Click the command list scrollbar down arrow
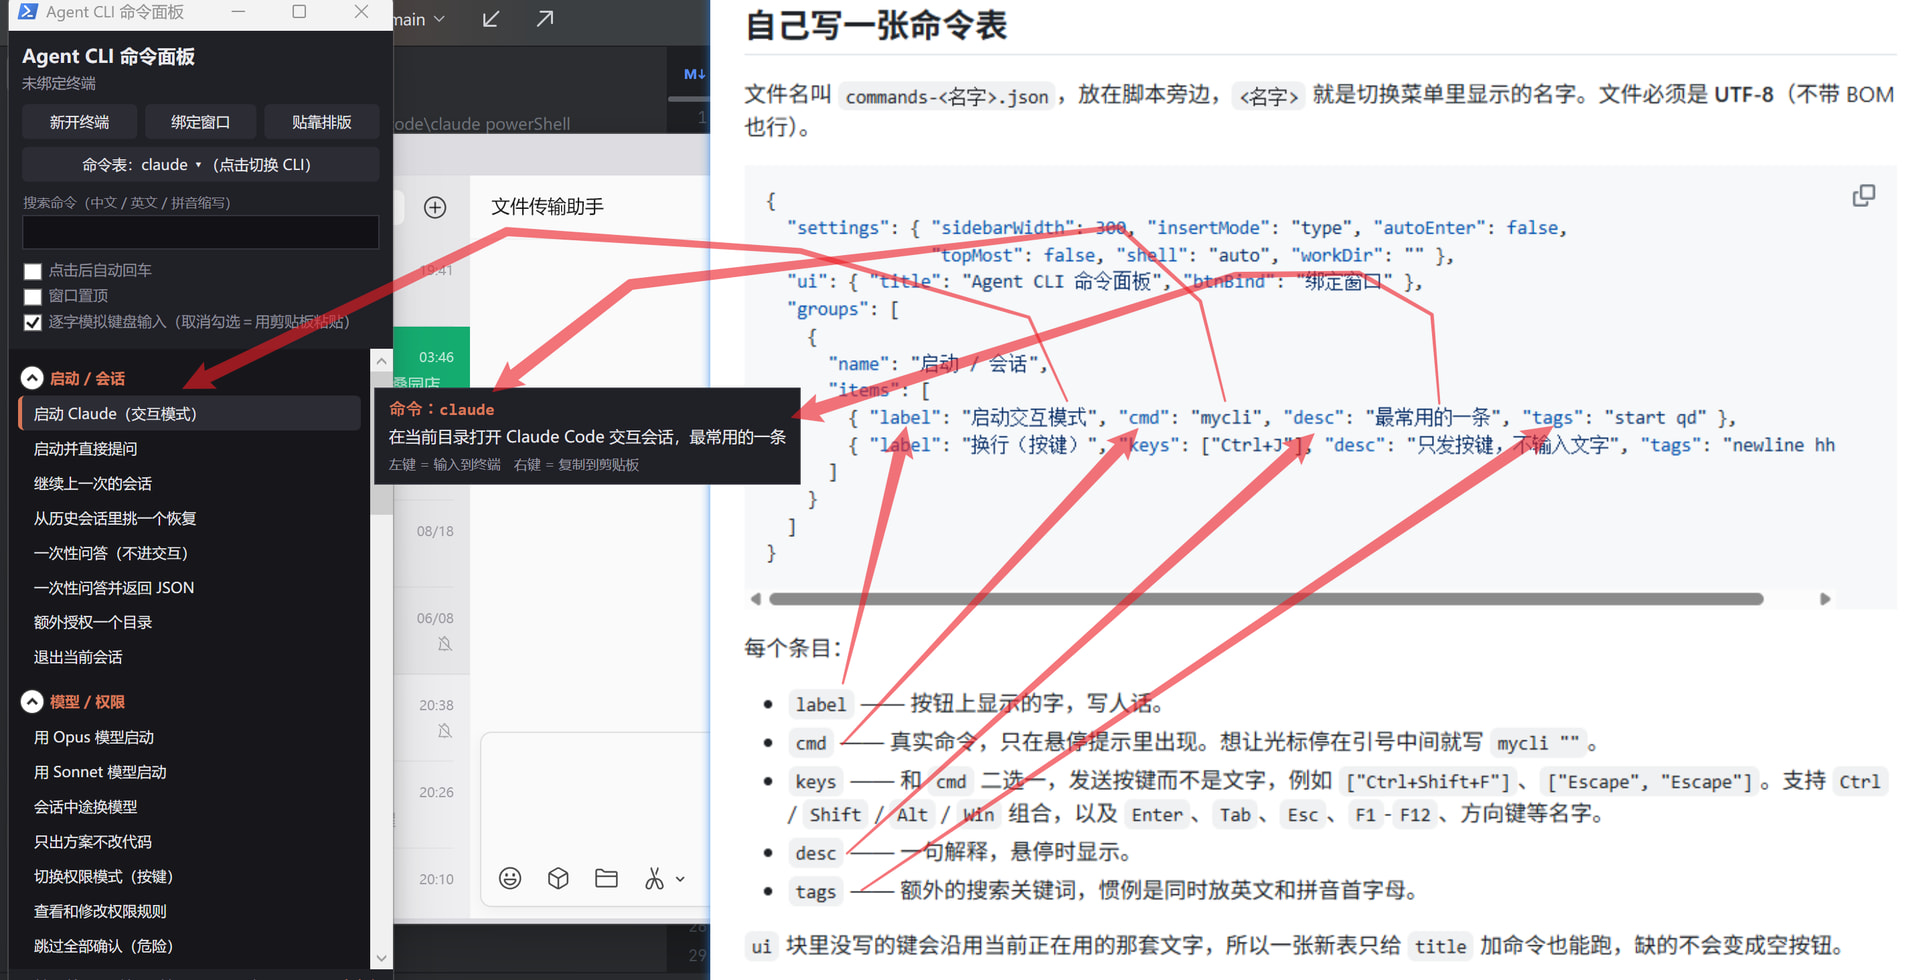 point(381,958)
